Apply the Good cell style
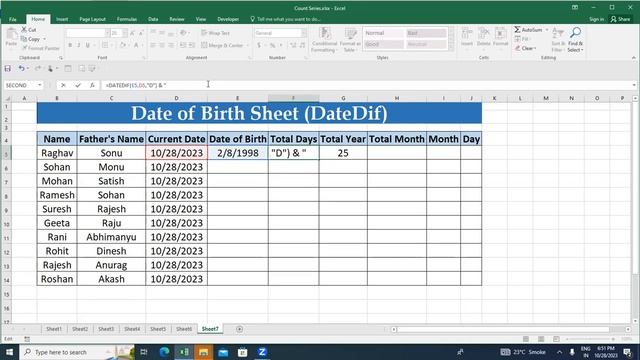Image resolution: width=640 pixels, height=360 pixels. (383, 44)
